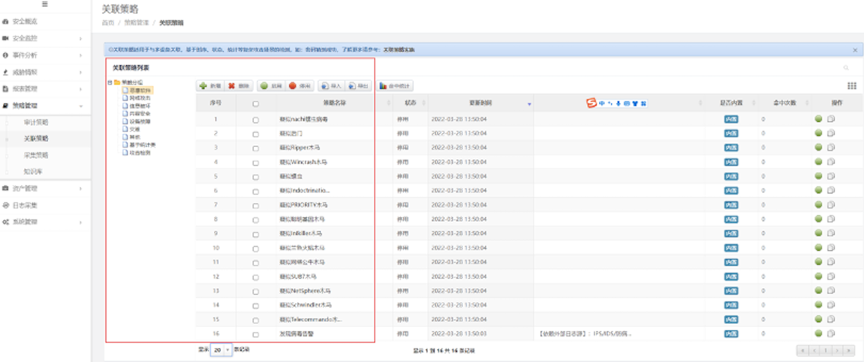Click the green circle Enable (启用) toolbar button
This screenshot has height=362, width=864.
[271, 86]
